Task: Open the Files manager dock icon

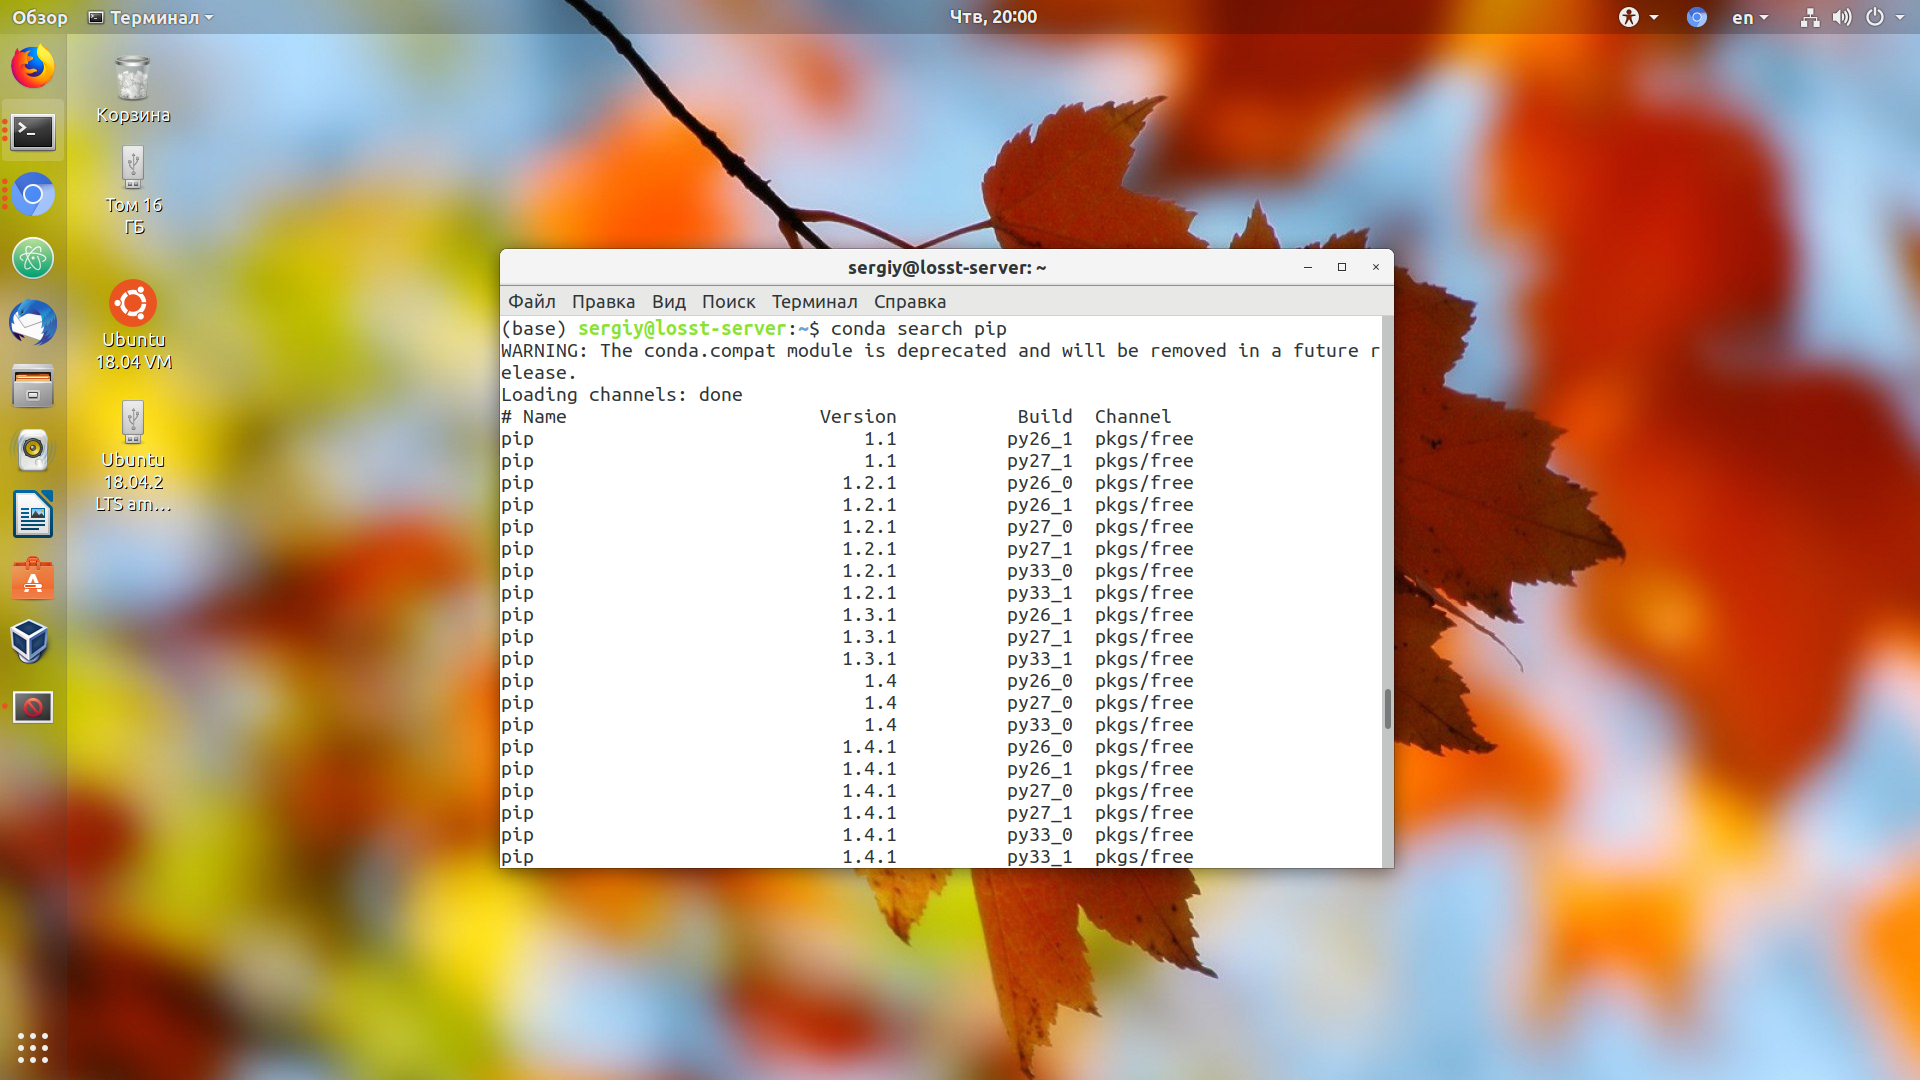Action: point(33,387)
